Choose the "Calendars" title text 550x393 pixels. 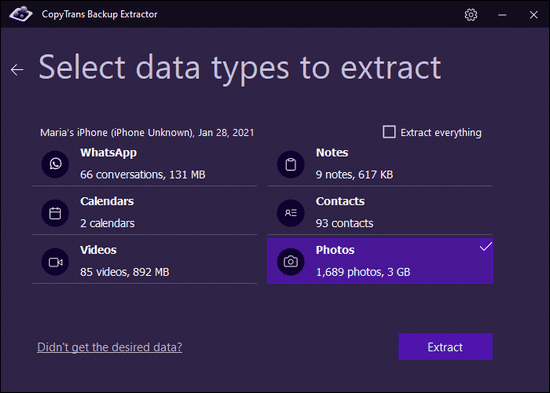[107, 201]
